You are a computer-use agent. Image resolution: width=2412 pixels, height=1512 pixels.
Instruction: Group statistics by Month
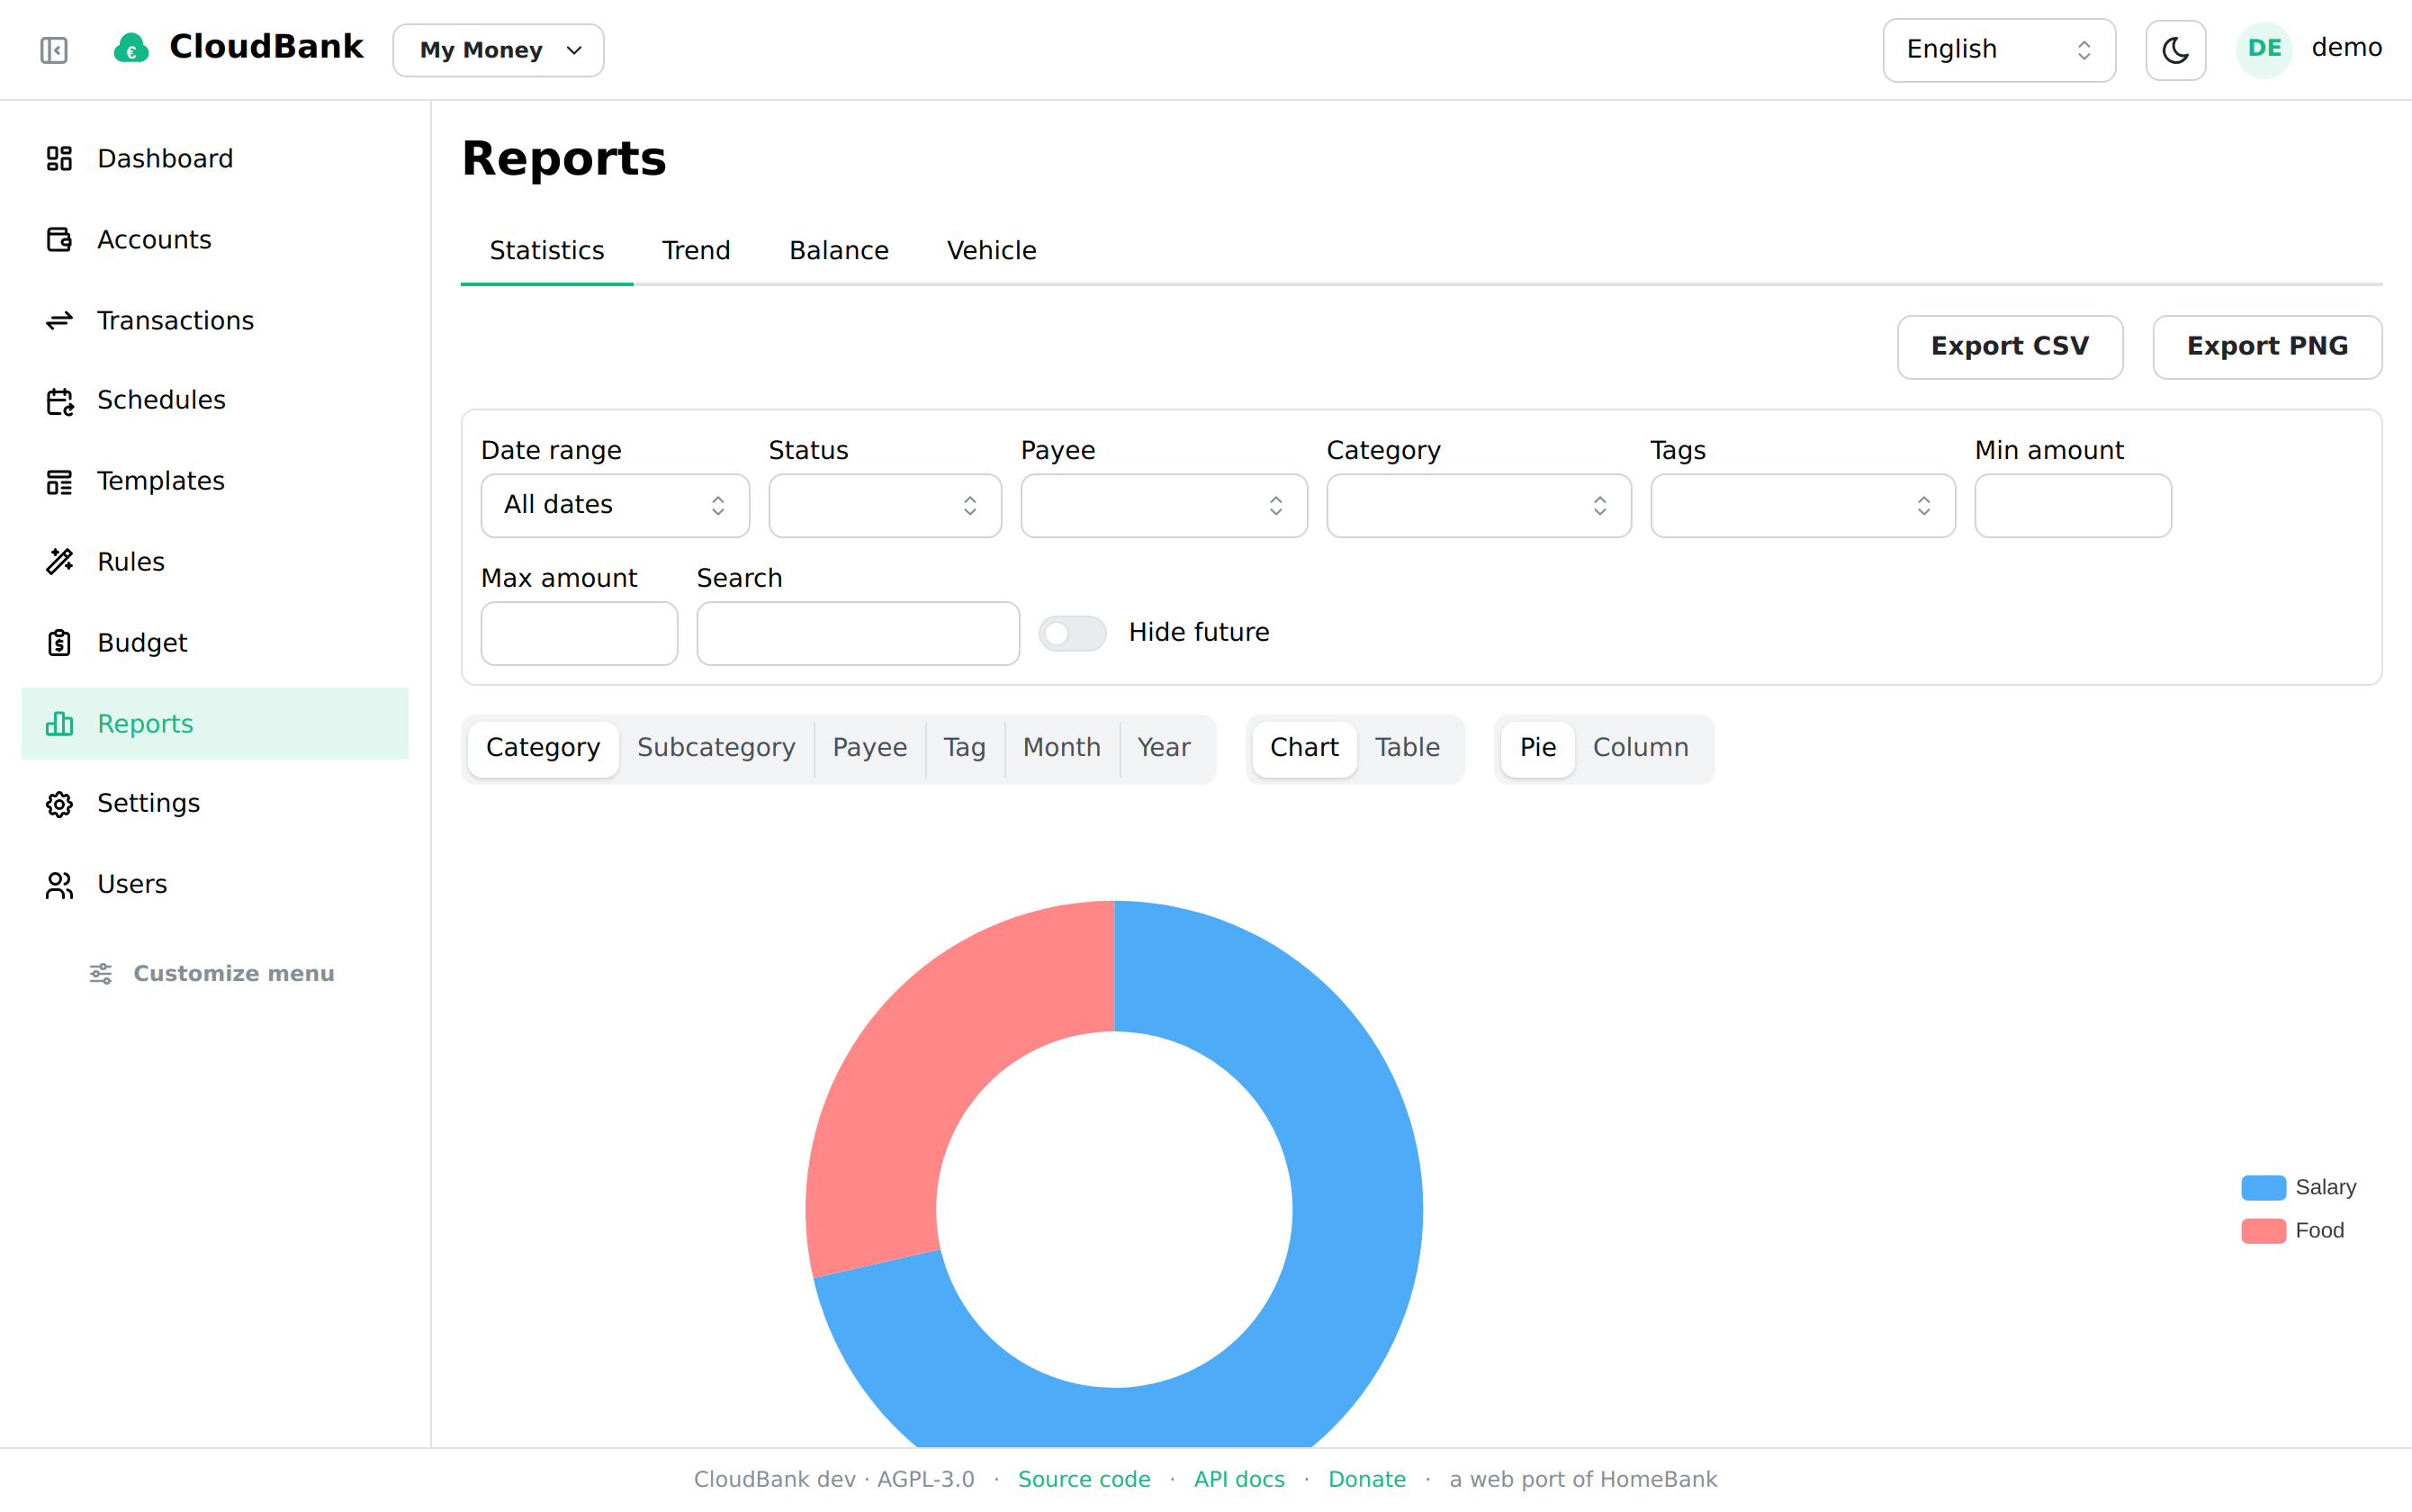1062,748
